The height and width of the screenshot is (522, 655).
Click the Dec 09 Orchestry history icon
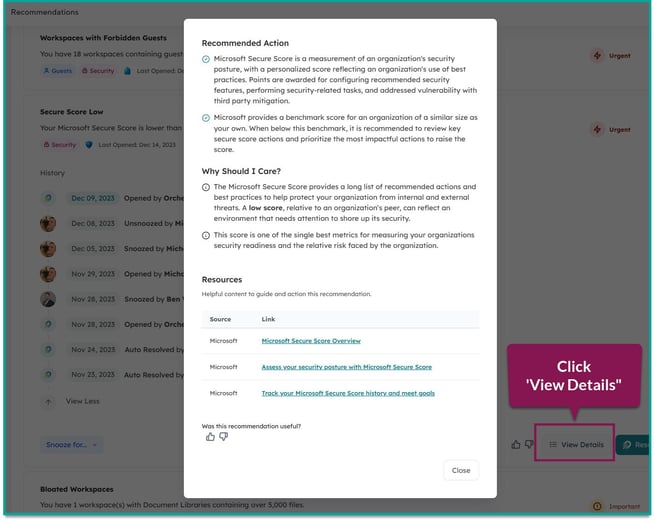48,199
